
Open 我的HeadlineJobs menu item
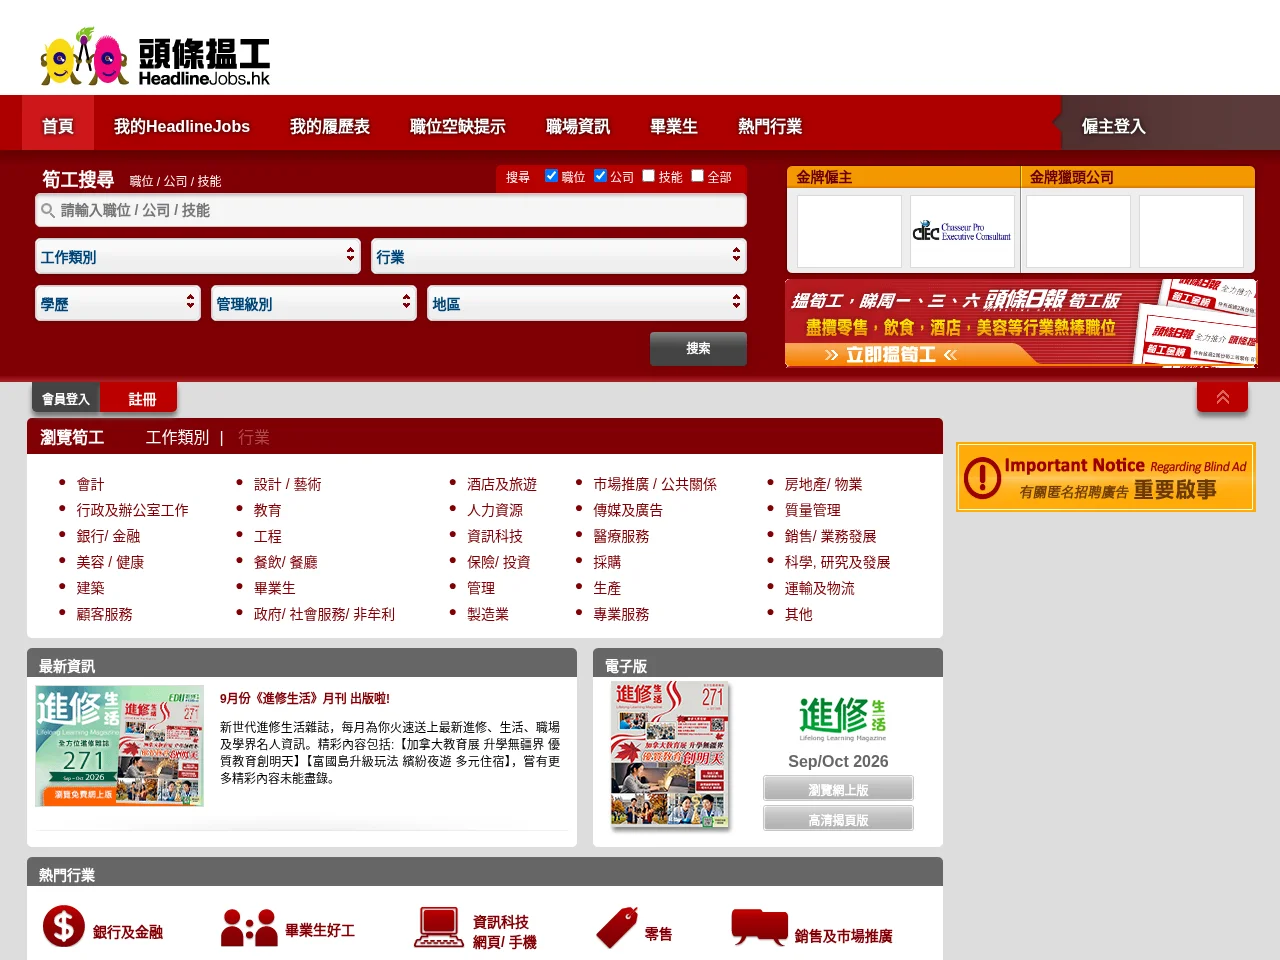pyautogui.click(x=182, y=126)
